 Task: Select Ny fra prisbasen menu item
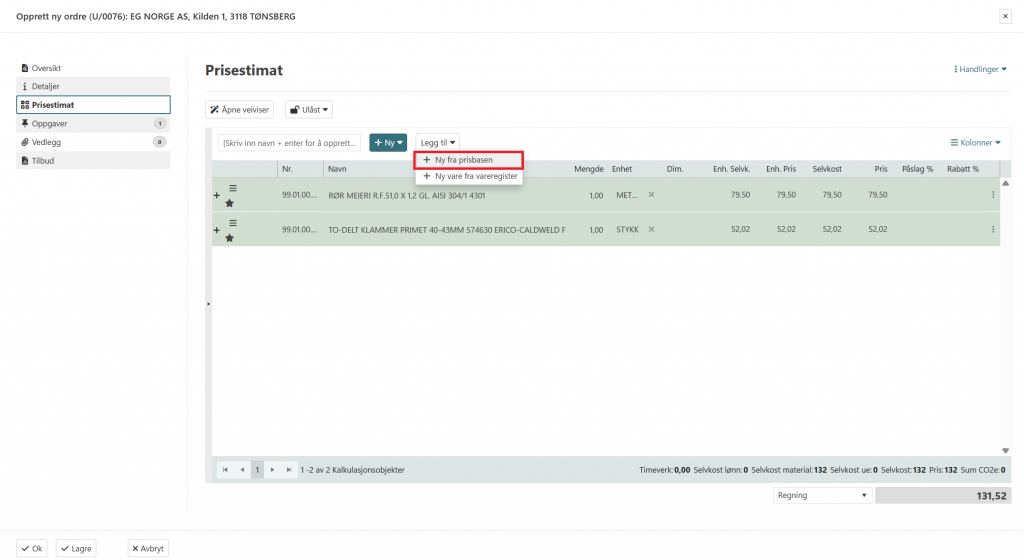(x=469, y=160)
